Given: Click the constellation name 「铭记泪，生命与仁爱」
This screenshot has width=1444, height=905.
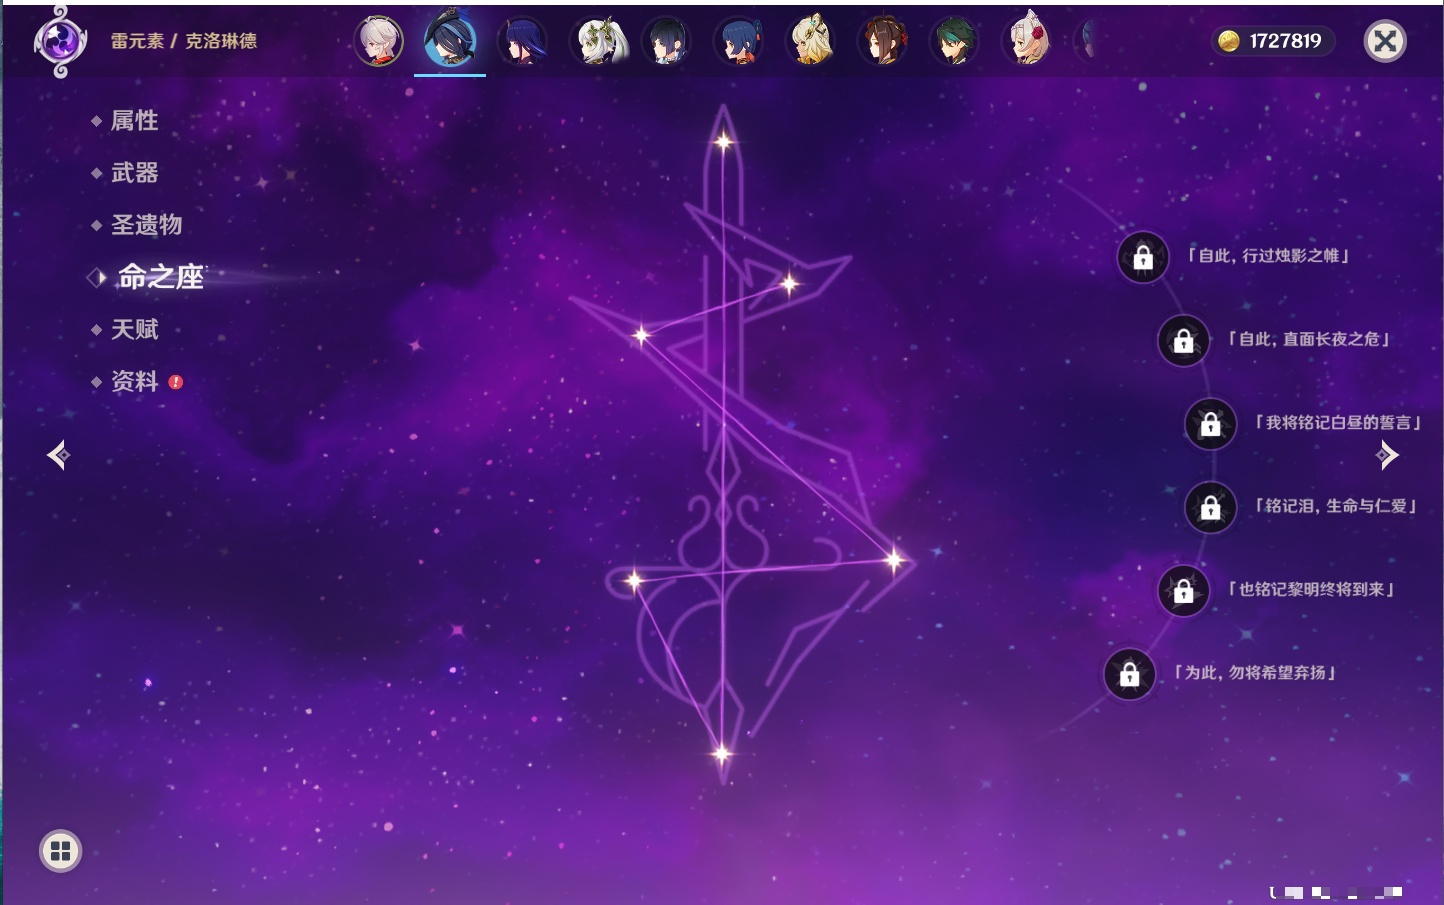Looking at the screenshot, I should pyautogui.click(x=1336, y=506).
